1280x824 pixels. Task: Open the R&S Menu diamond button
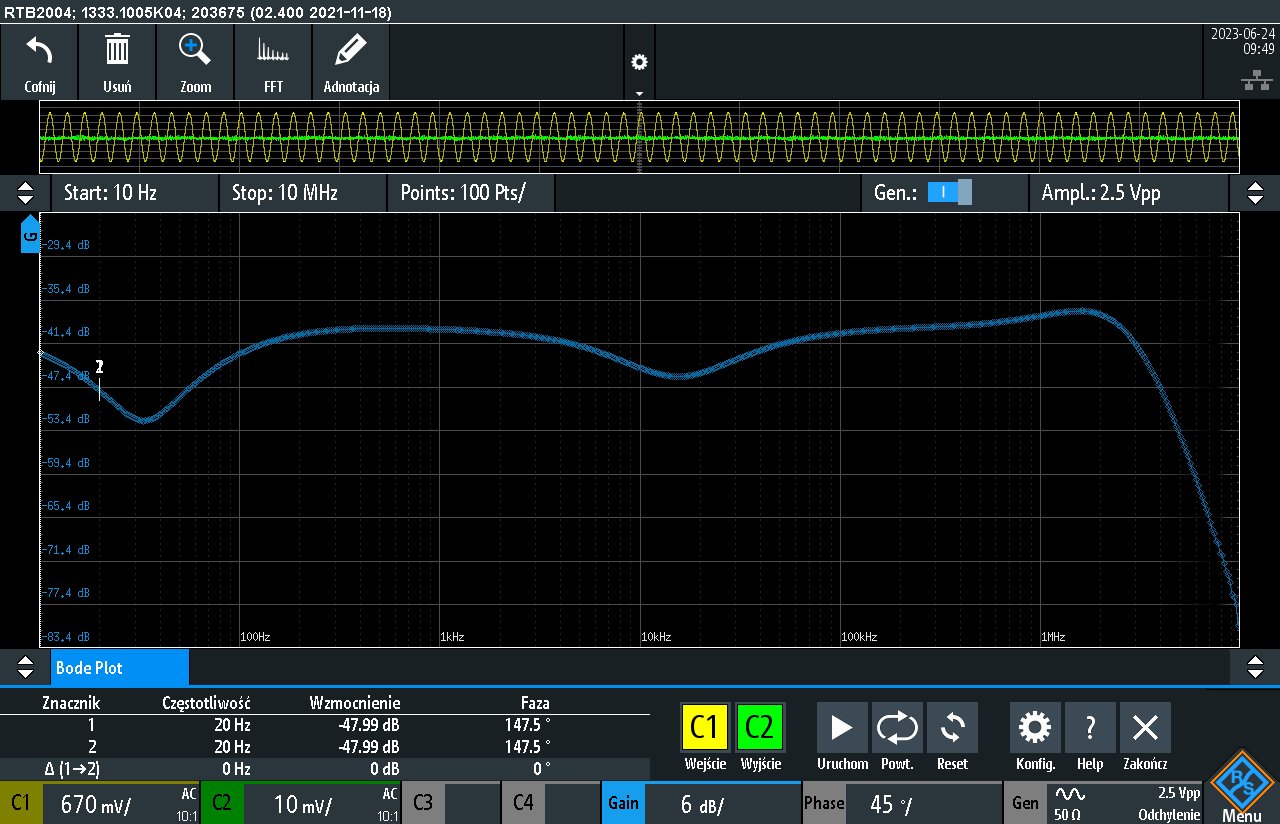[x=1241, y=786]
